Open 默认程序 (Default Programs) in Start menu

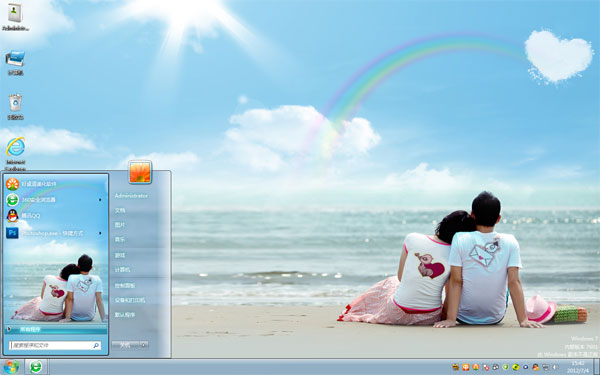(x=125, y=315)
